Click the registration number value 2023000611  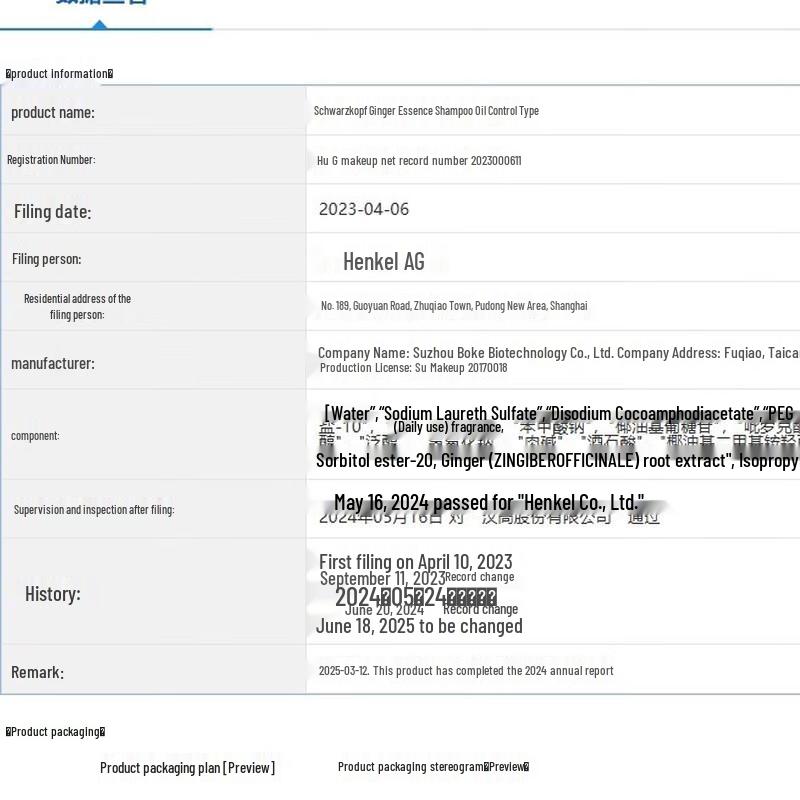click(419, 160)
